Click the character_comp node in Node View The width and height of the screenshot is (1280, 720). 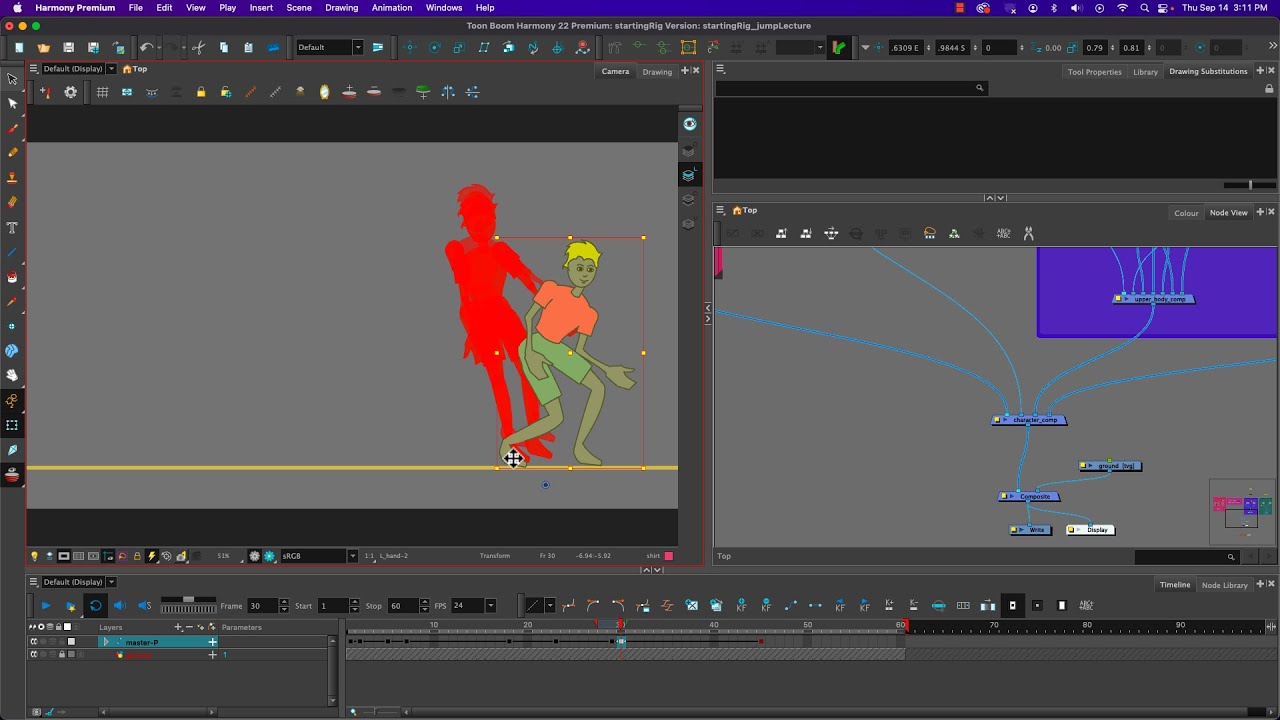(1030, 420)
